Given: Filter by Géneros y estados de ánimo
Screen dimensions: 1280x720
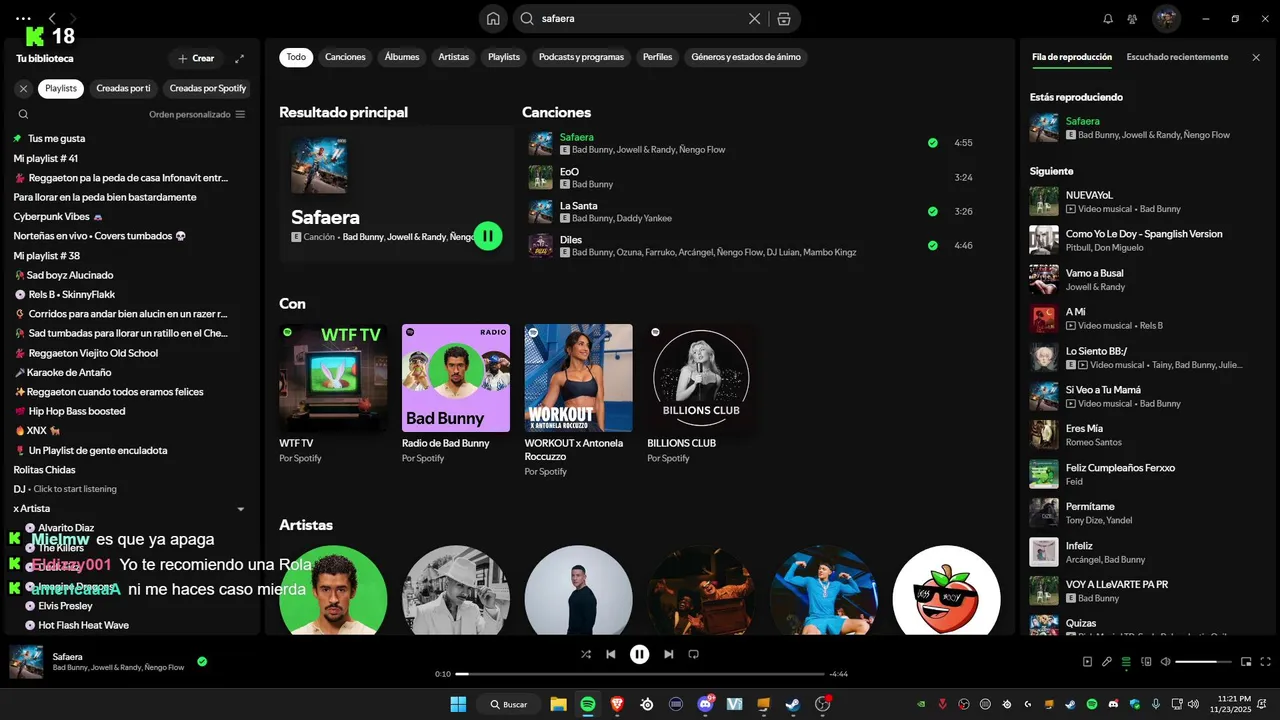Looking at the screenshot, I should point(746,57).
